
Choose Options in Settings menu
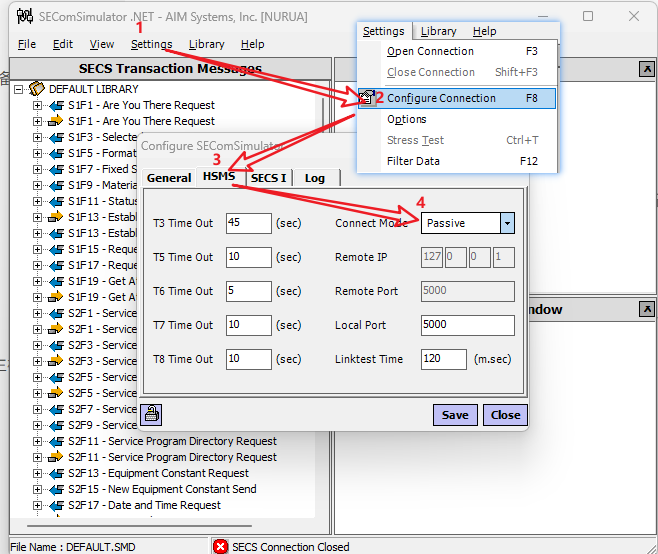pyautogui.click(x=457, y=119)
